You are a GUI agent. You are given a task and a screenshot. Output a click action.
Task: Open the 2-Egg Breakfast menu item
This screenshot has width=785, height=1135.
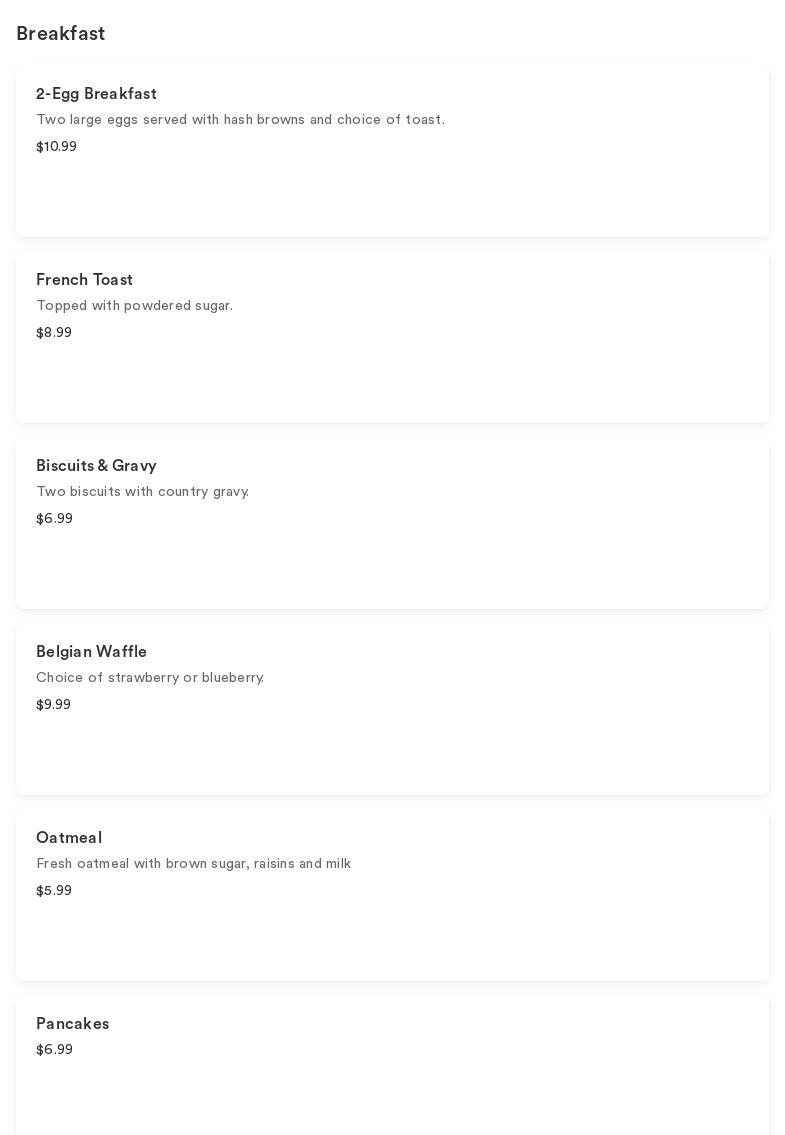coord(96,94)
